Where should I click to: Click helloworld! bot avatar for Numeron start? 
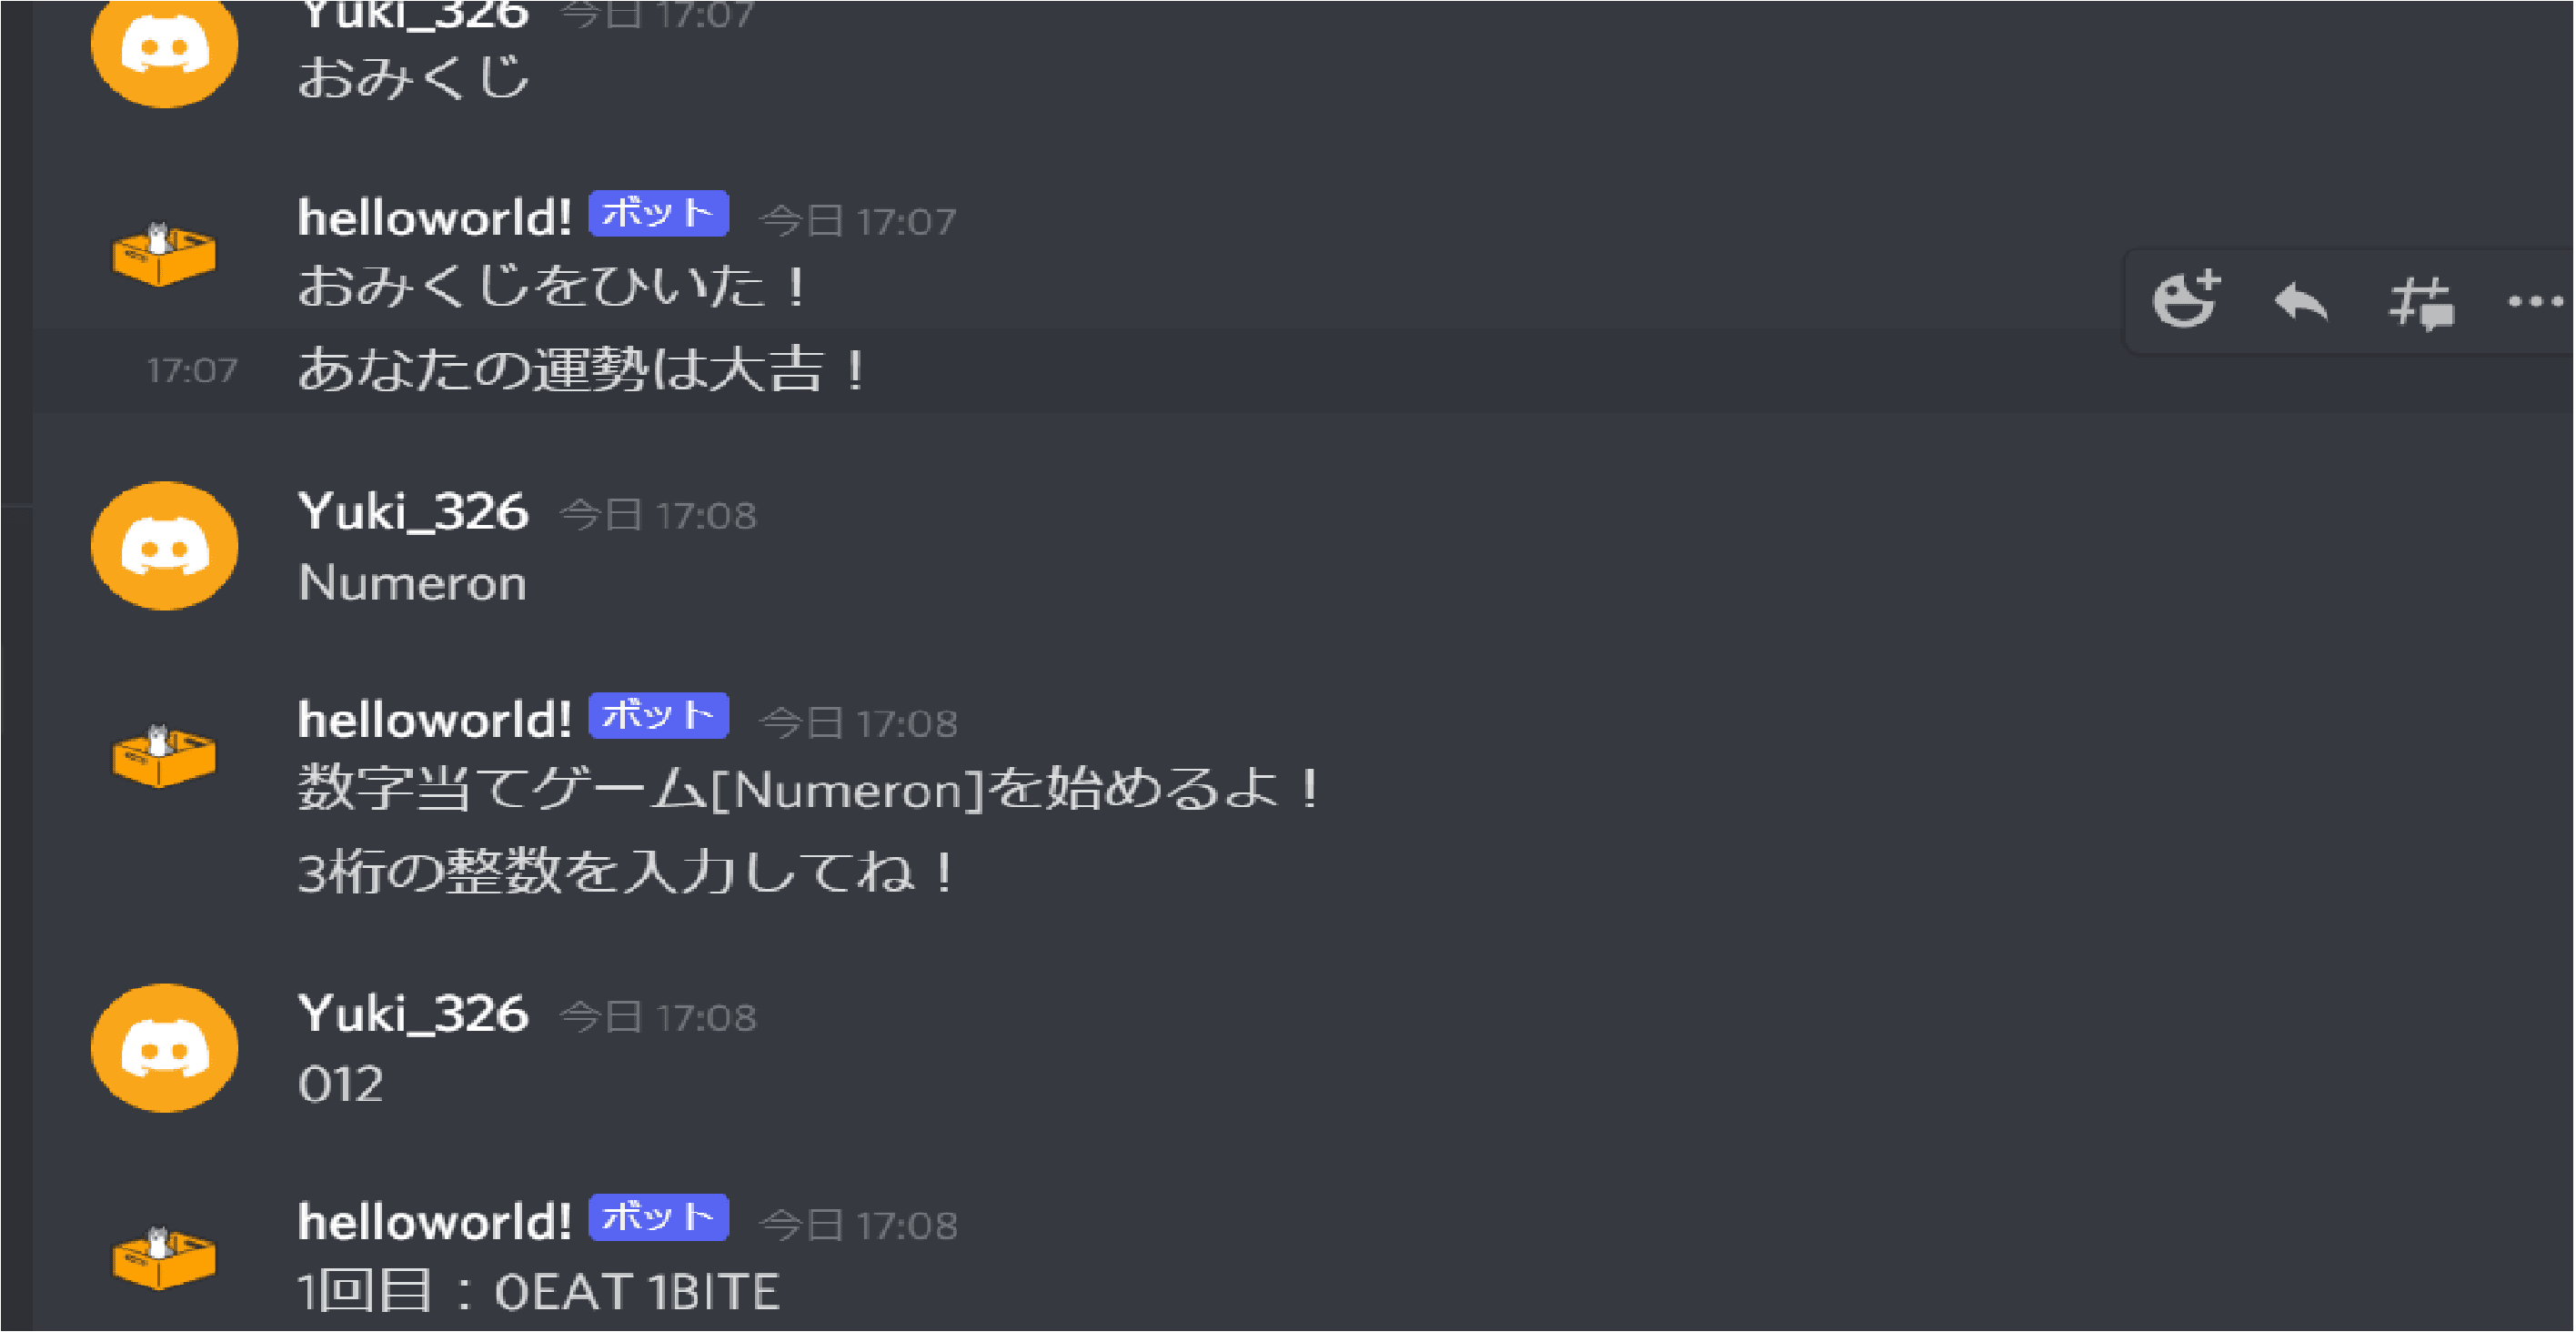pyautogui.click(x=163, y=756)
